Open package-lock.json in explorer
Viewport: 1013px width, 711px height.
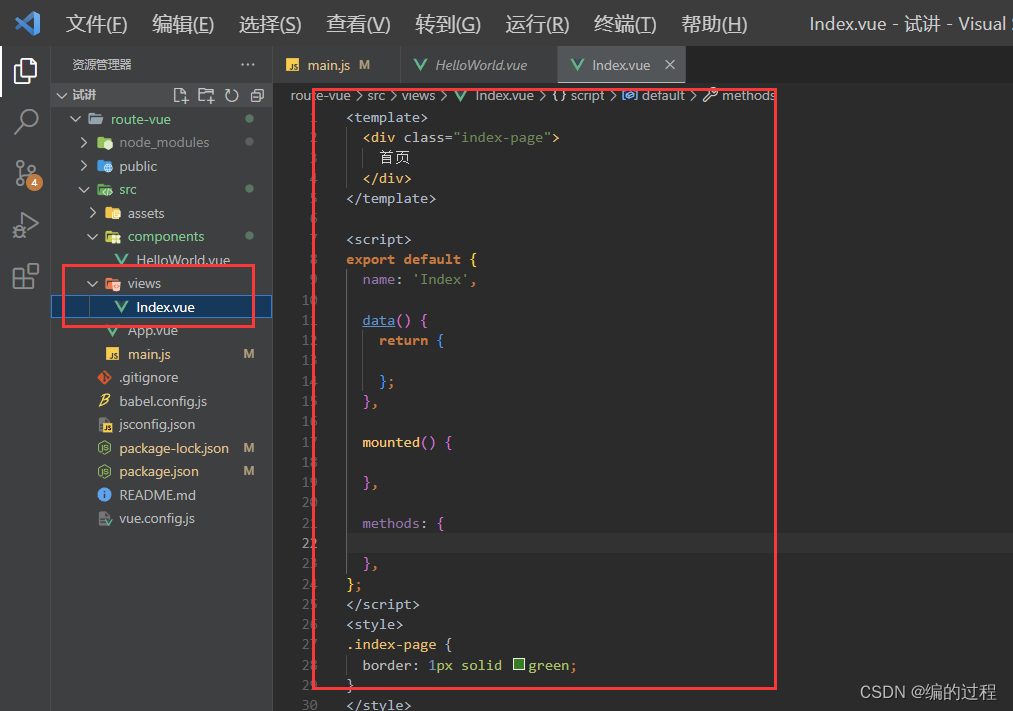pyautogui.click(x=162, y=448)
